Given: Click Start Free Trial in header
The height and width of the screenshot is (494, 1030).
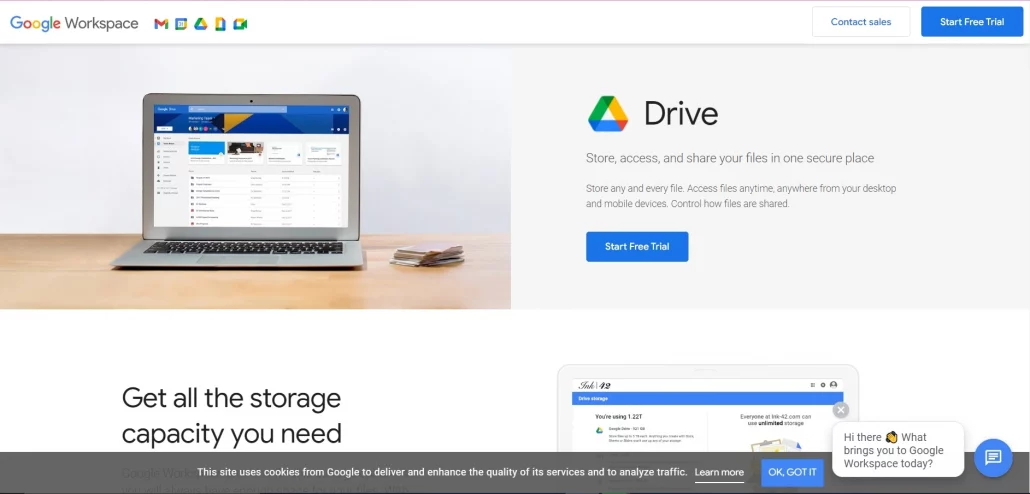Looking at the screenshot, I should click(972, 22).
